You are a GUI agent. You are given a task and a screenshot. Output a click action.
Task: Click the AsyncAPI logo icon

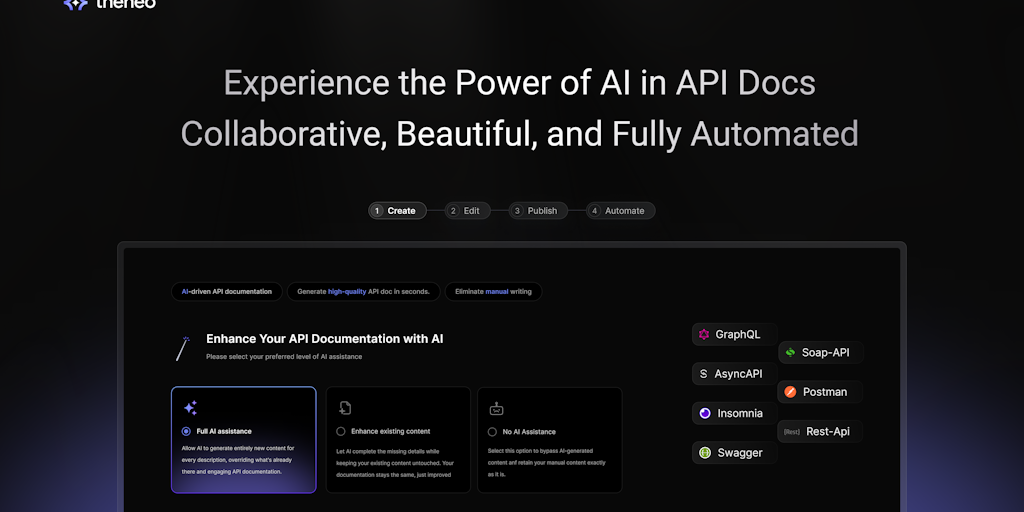703,374
